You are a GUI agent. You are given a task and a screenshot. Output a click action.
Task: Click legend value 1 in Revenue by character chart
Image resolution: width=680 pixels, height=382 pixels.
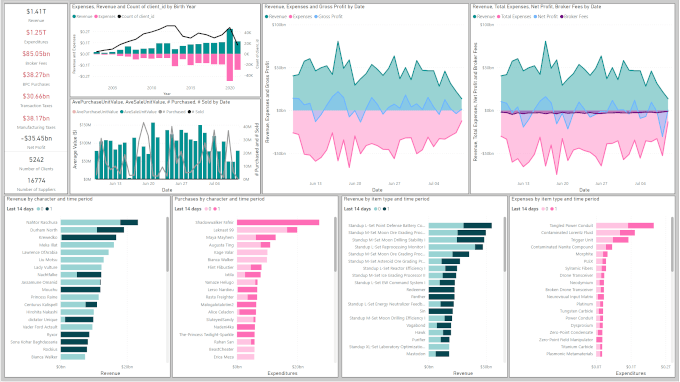49,209
